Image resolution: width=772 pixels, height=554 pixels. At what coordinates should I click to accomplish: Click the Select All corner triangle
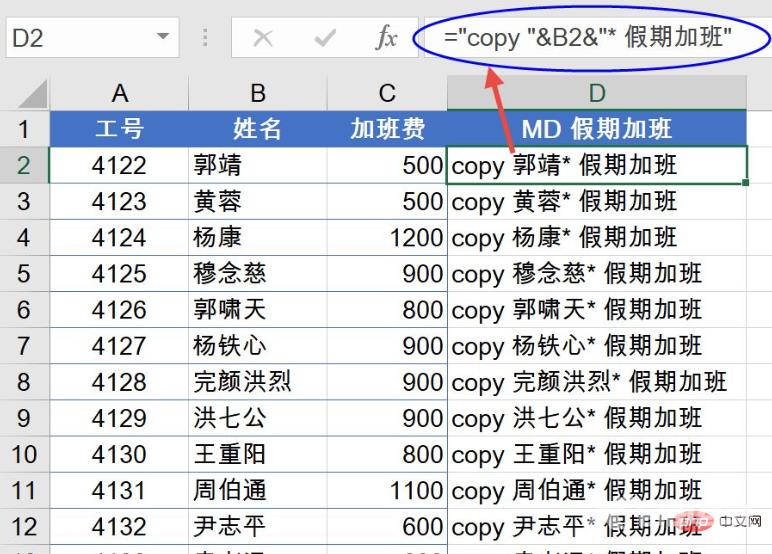32,95
